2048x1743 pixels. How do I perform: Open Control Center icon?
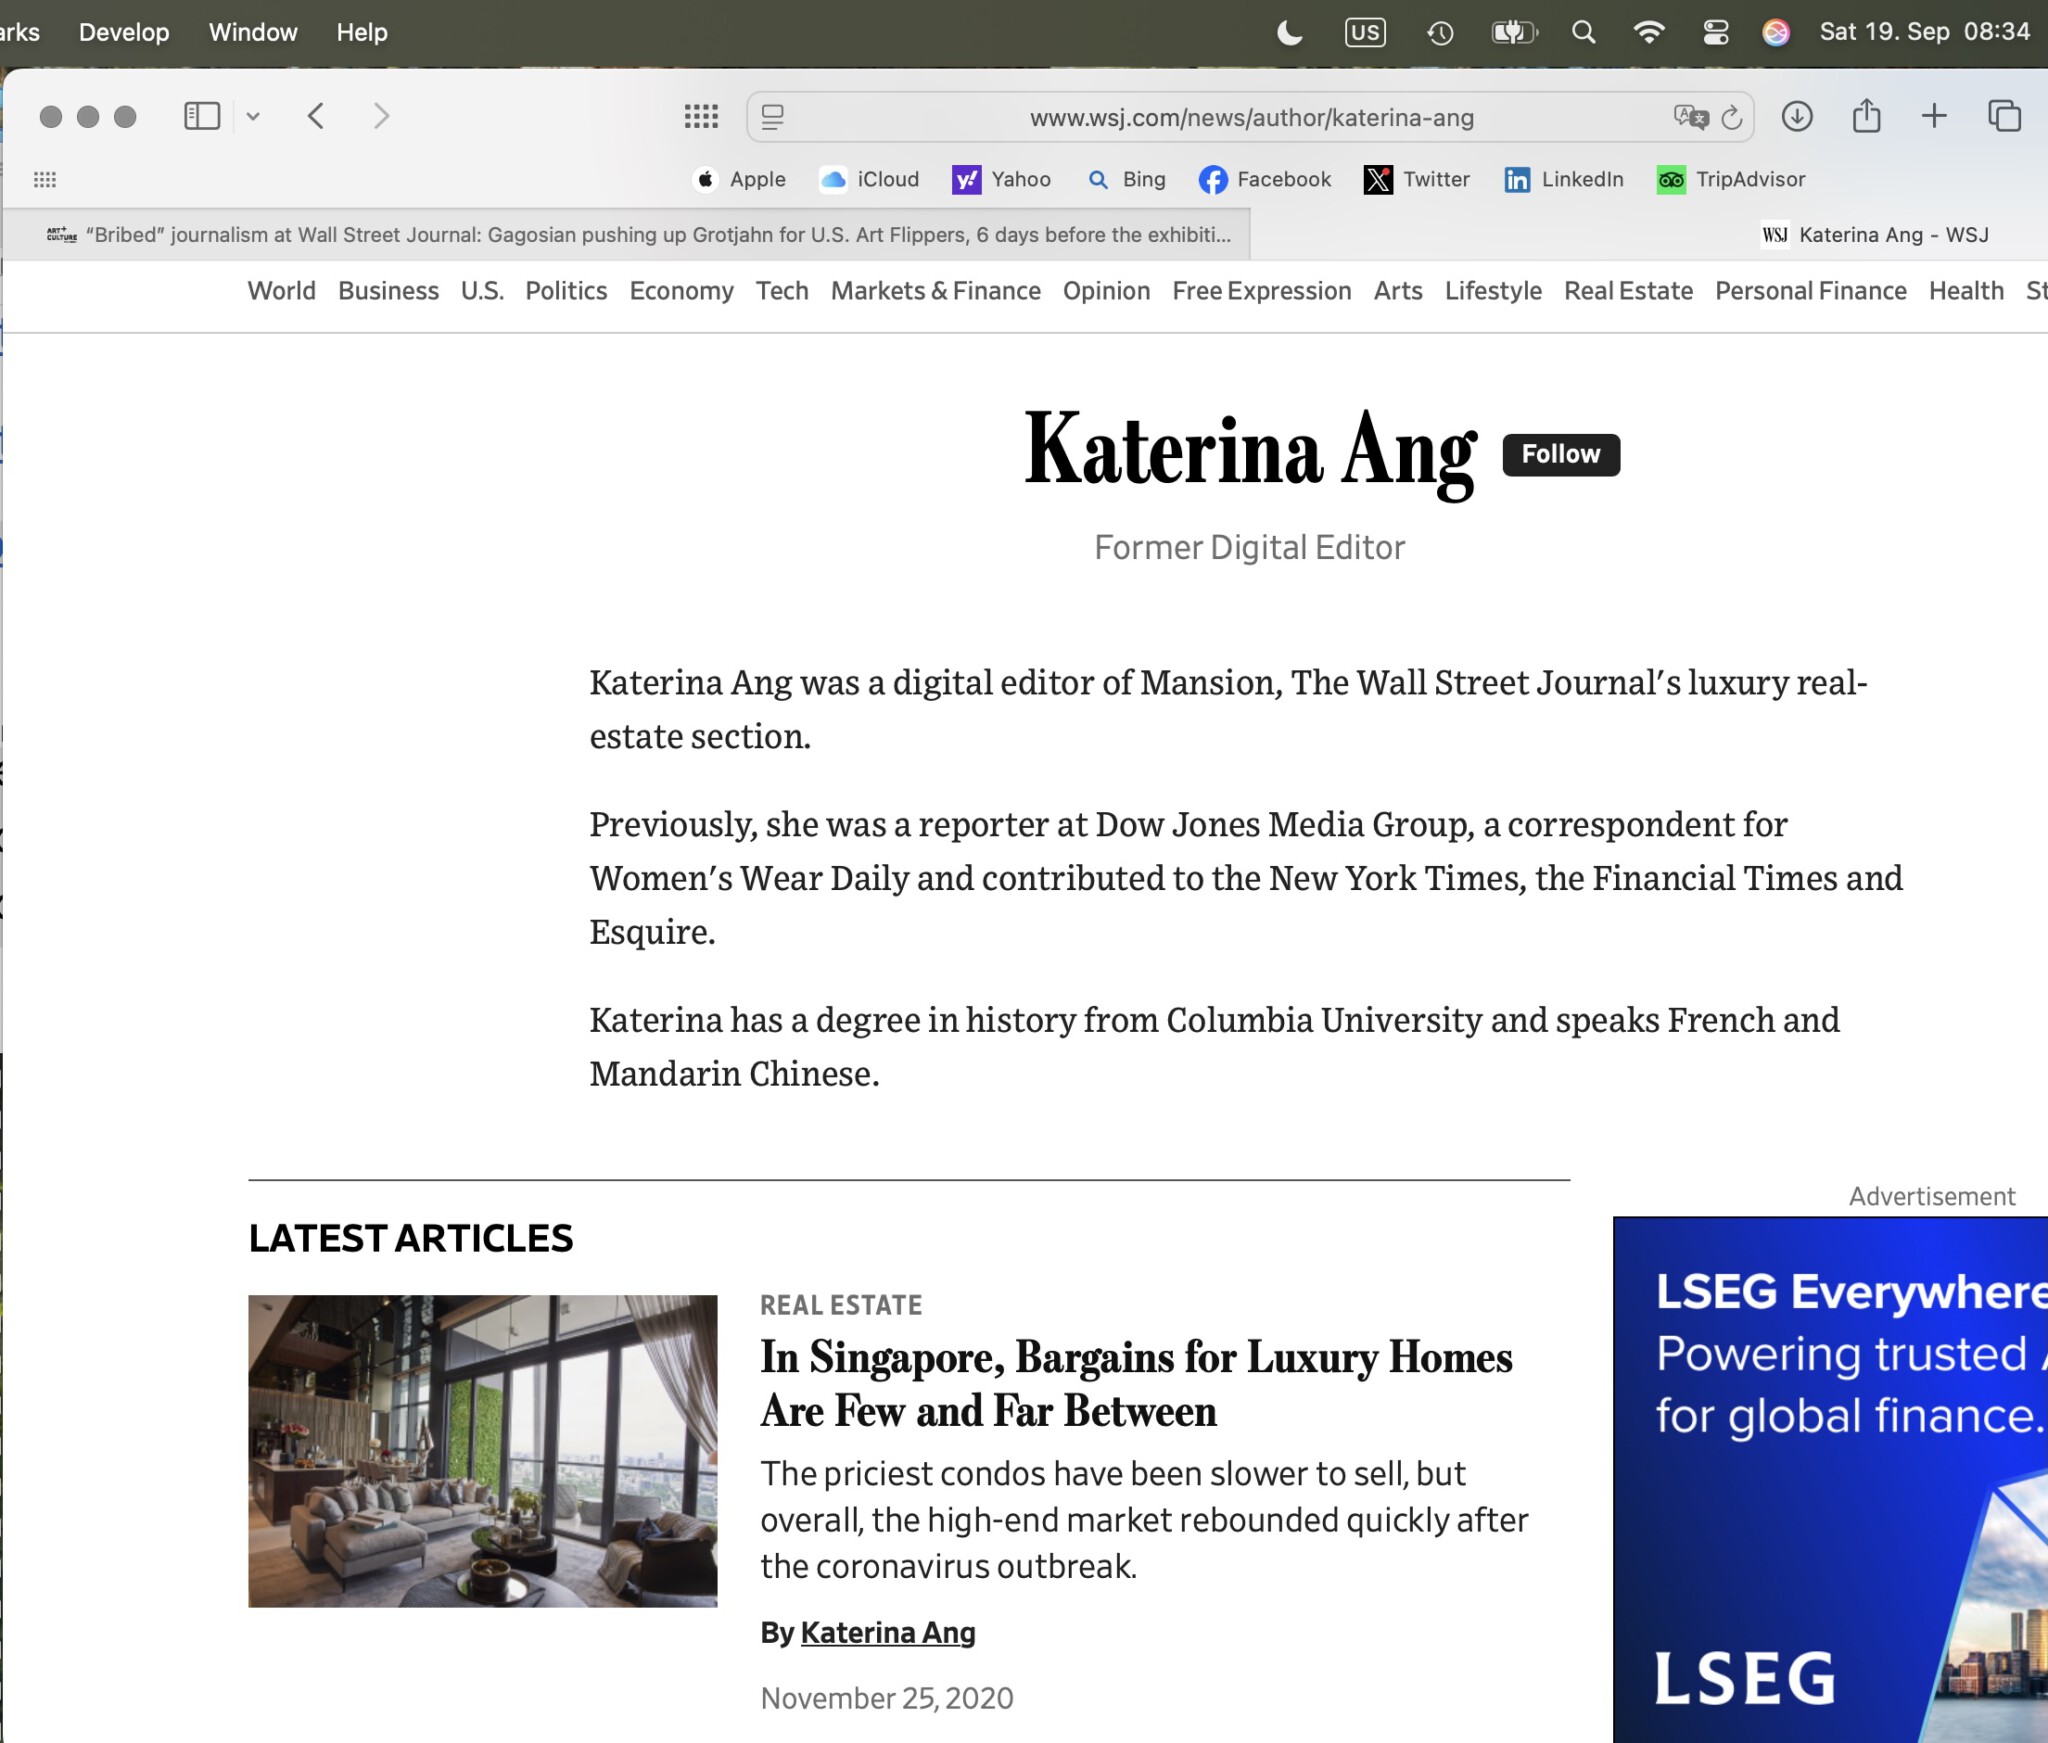[x=1716, y=33]
